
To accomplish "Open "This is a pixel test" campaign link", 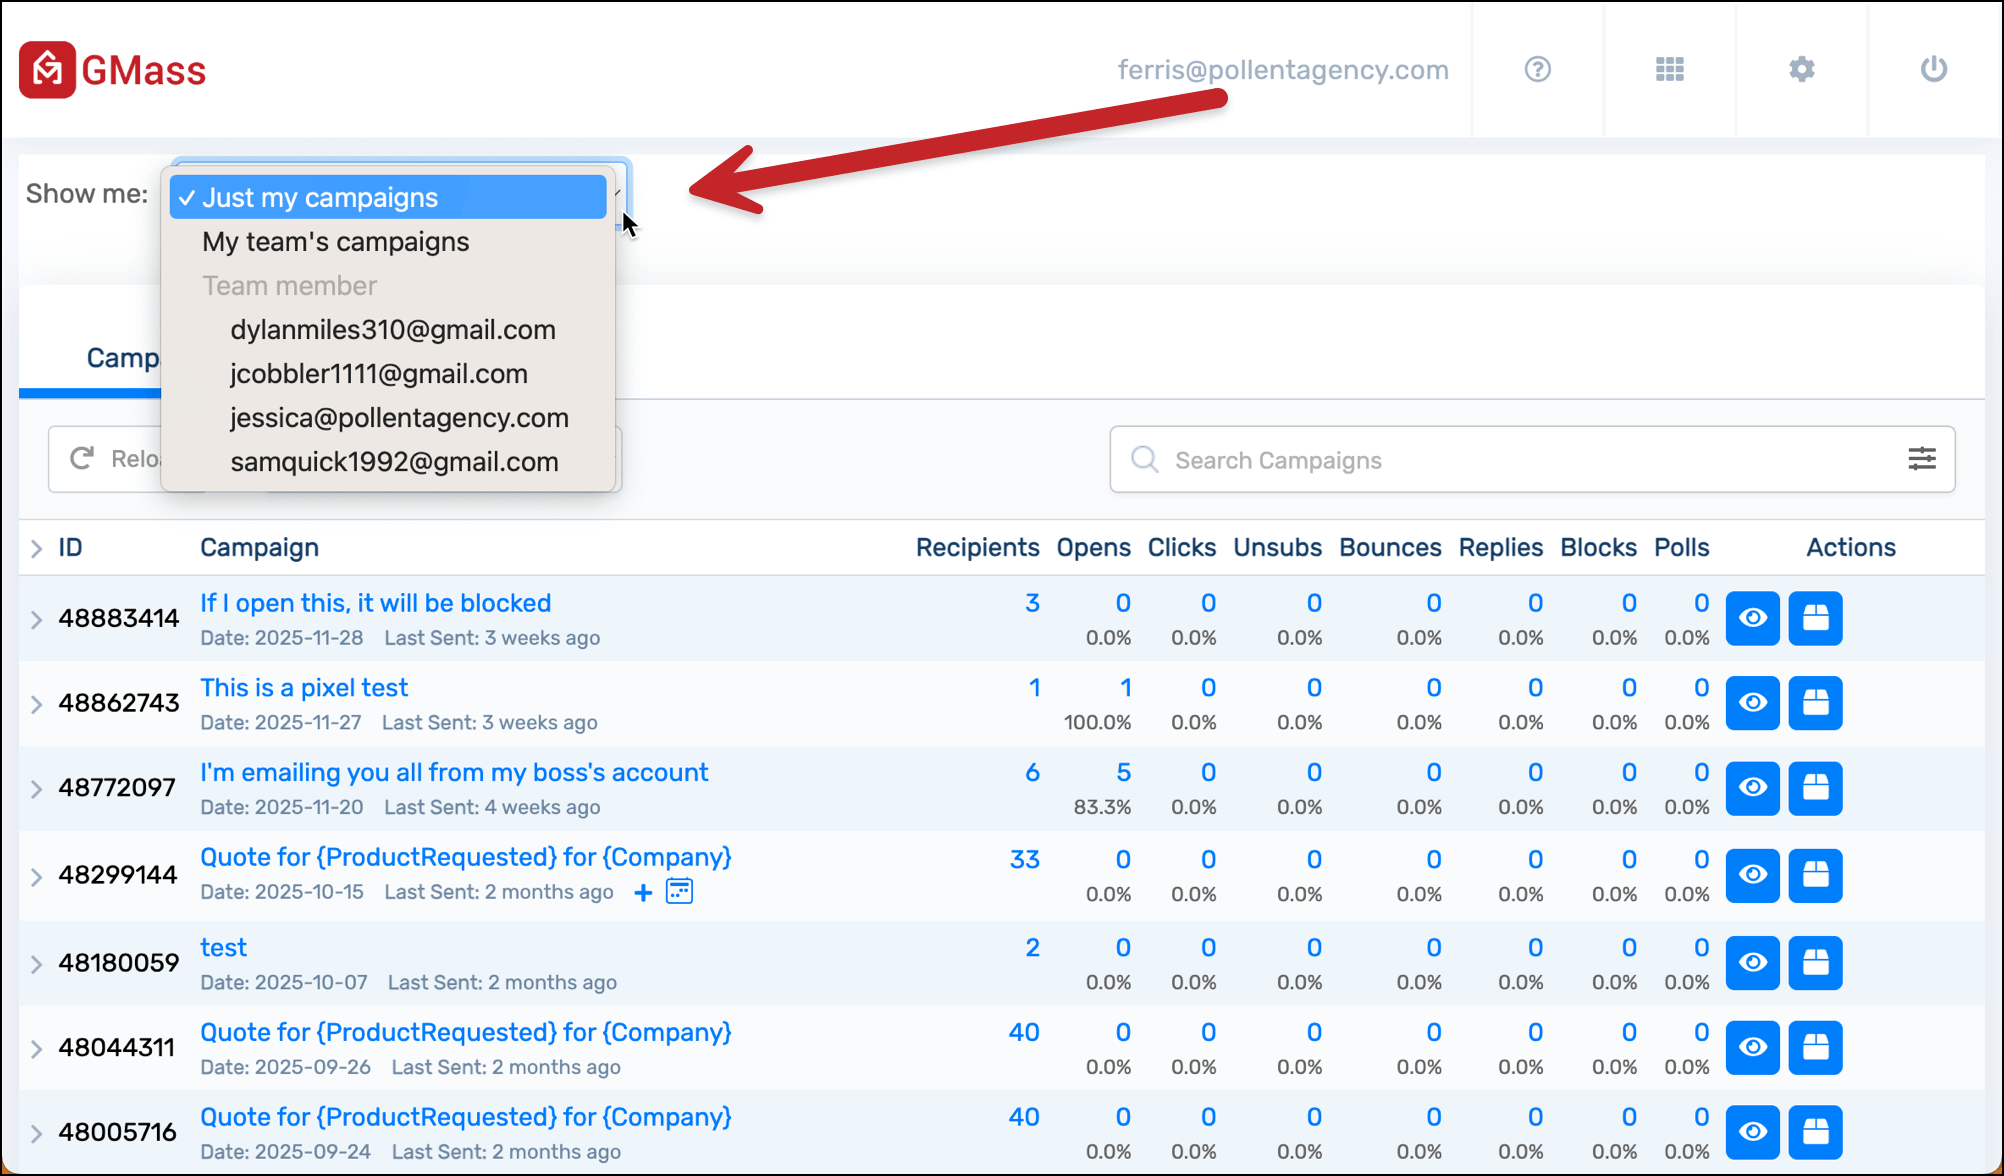I will click(304, 688).
